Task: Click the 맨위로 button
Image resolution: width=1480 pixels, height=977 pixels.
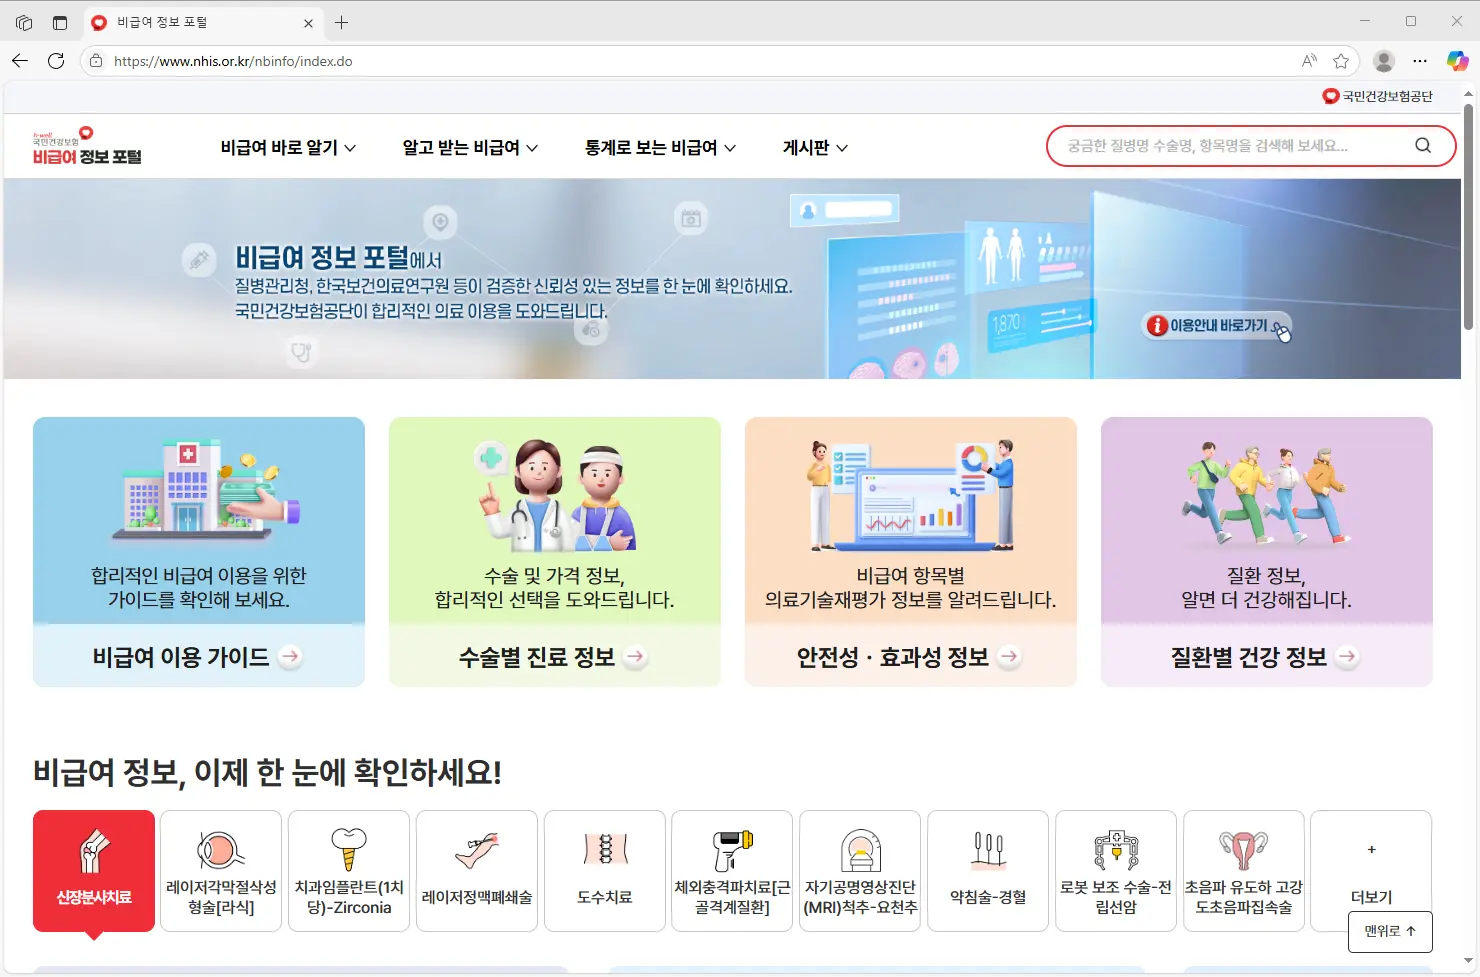Action: click(1390, 931)
